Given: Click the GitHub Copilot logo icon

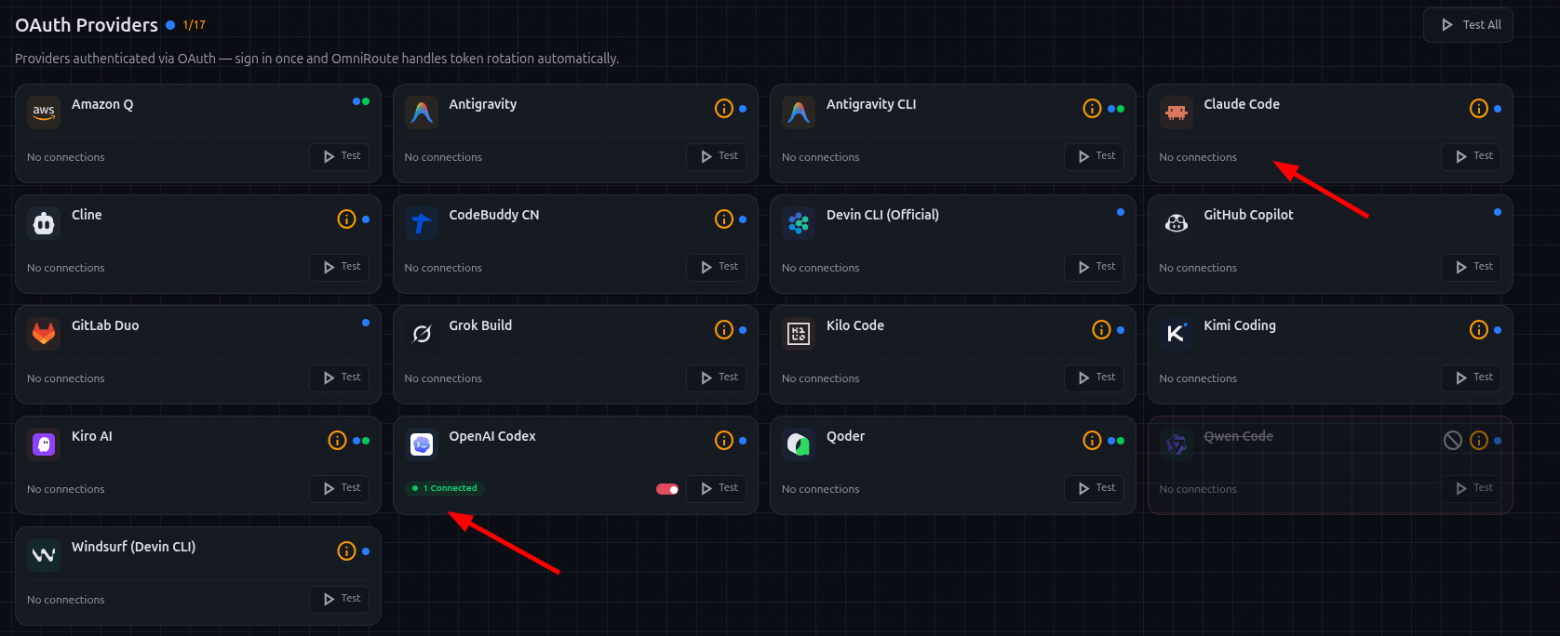Looking at the screenshot, I should [1176, 223].
